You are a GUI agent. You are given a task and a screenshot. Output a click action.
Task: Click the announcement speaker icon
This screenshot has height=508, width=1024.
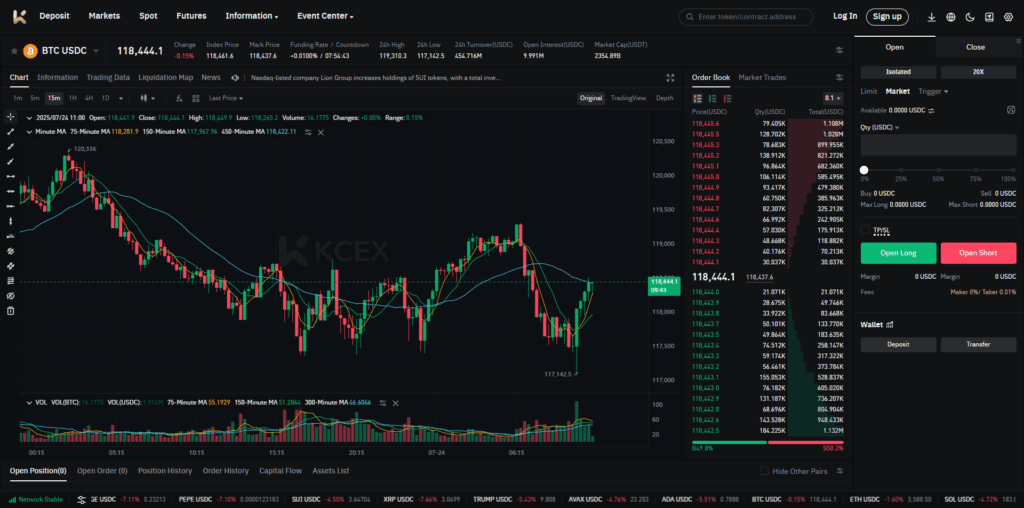235,78
